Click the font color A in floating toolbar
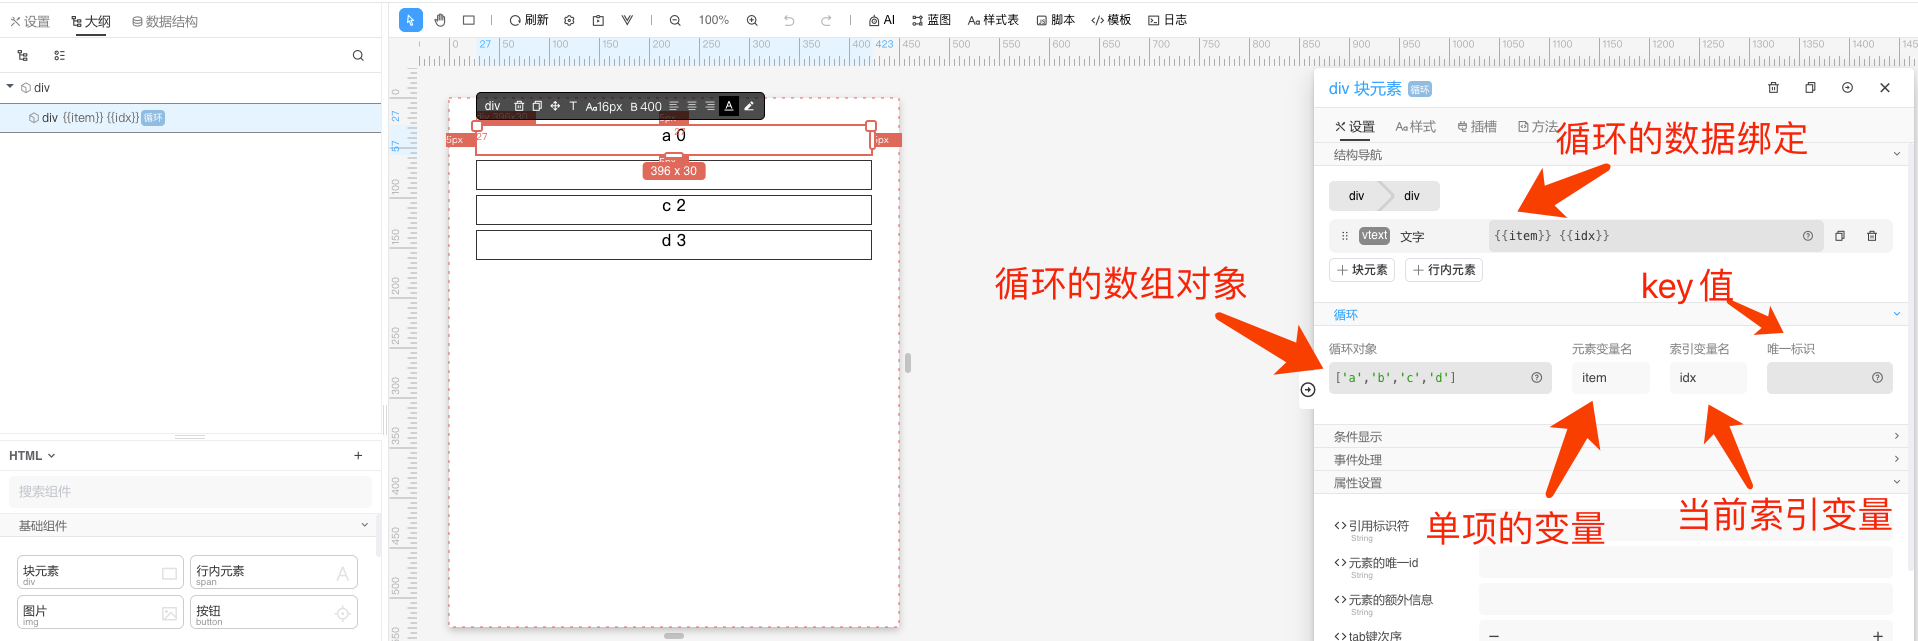 pyautogui.click(x=729, y=106)
